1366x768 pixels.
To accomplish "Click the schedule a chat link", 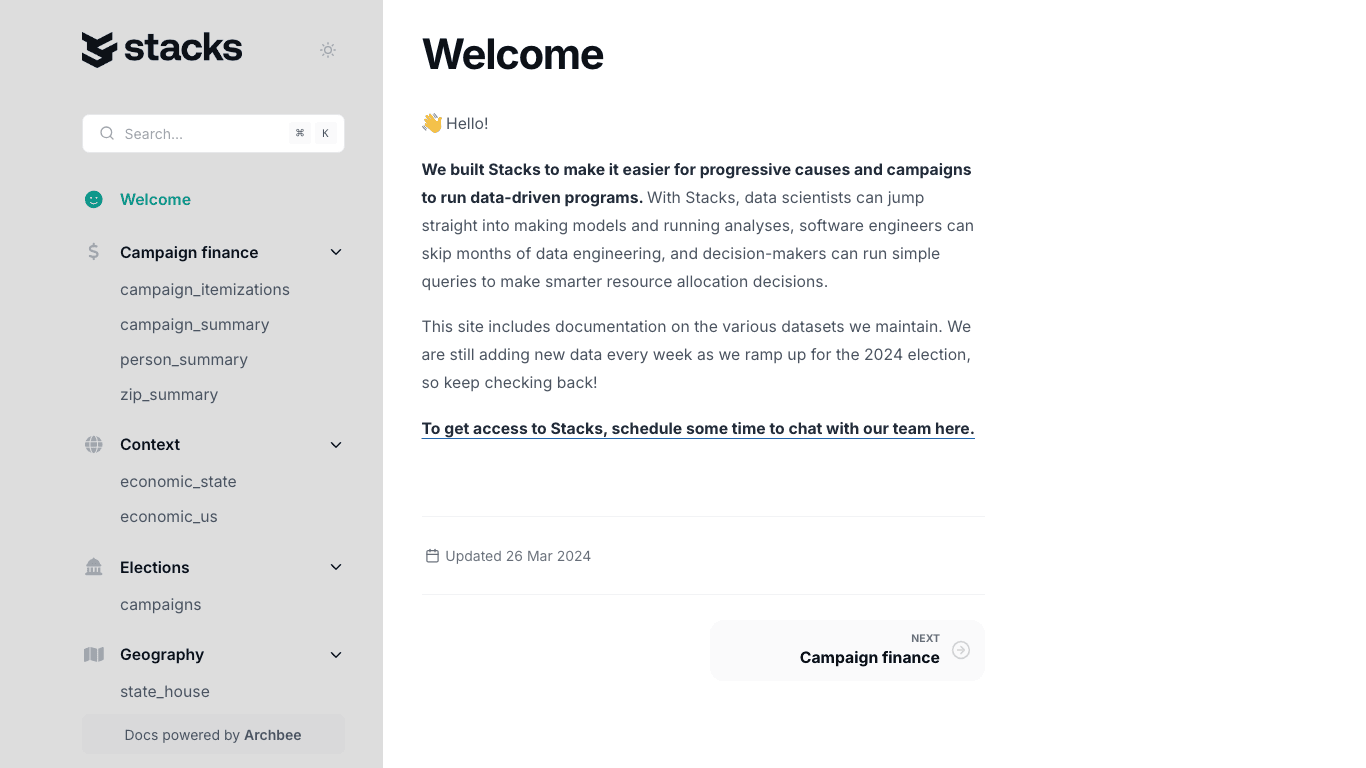I will 697,428.
